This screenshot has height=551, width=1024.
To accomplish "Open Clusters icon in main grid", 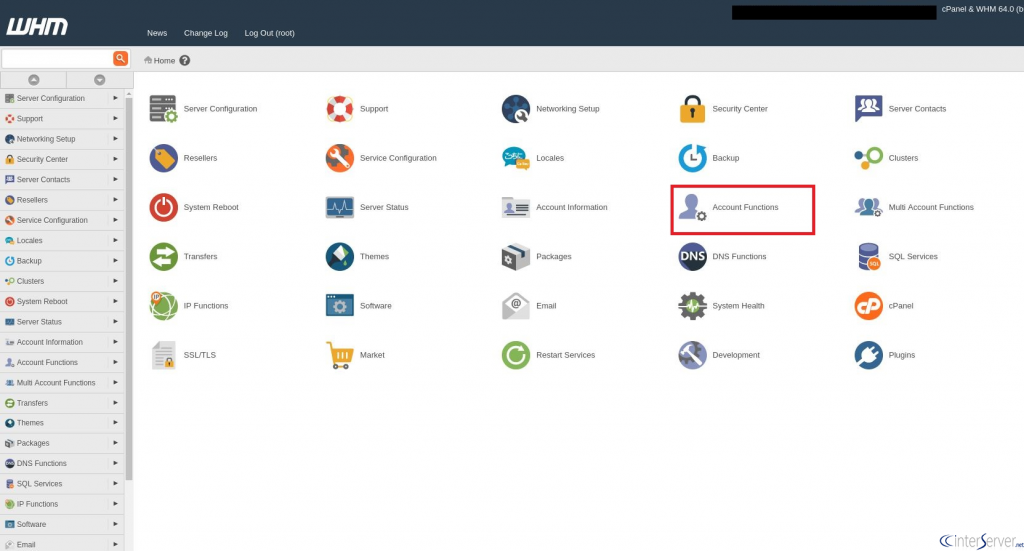I will click(869, 158).
